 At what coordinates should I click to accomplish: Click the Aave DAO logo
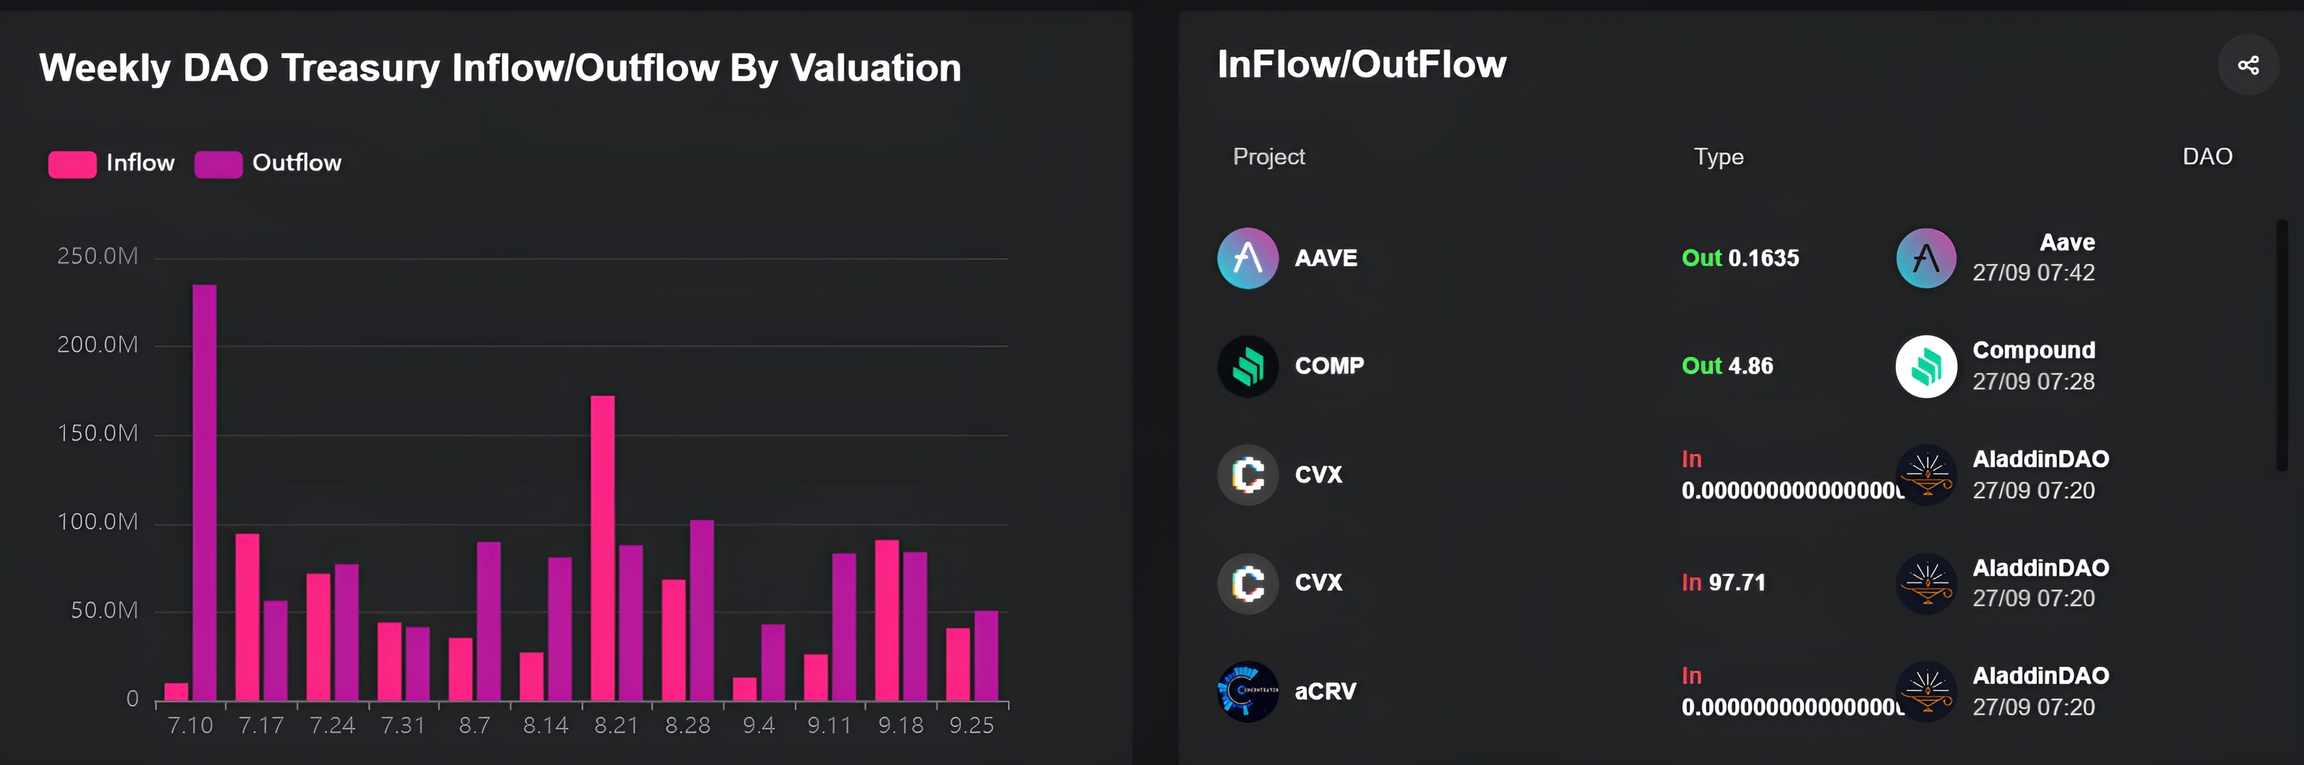pyautogui.click(x=1926, y=258)
